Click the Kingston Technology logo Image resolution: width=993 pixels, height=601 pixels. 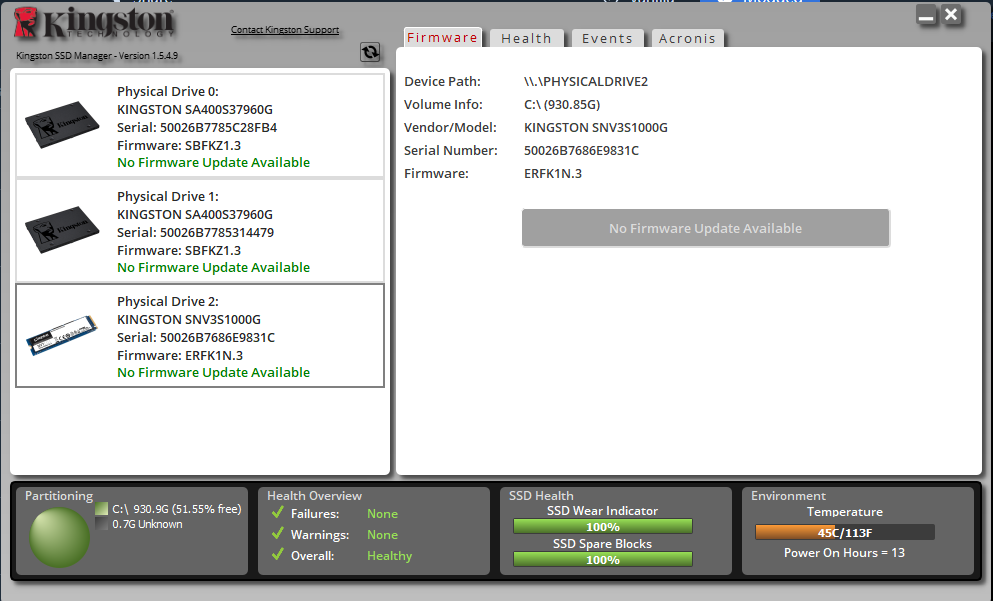(x=94, y=23)
